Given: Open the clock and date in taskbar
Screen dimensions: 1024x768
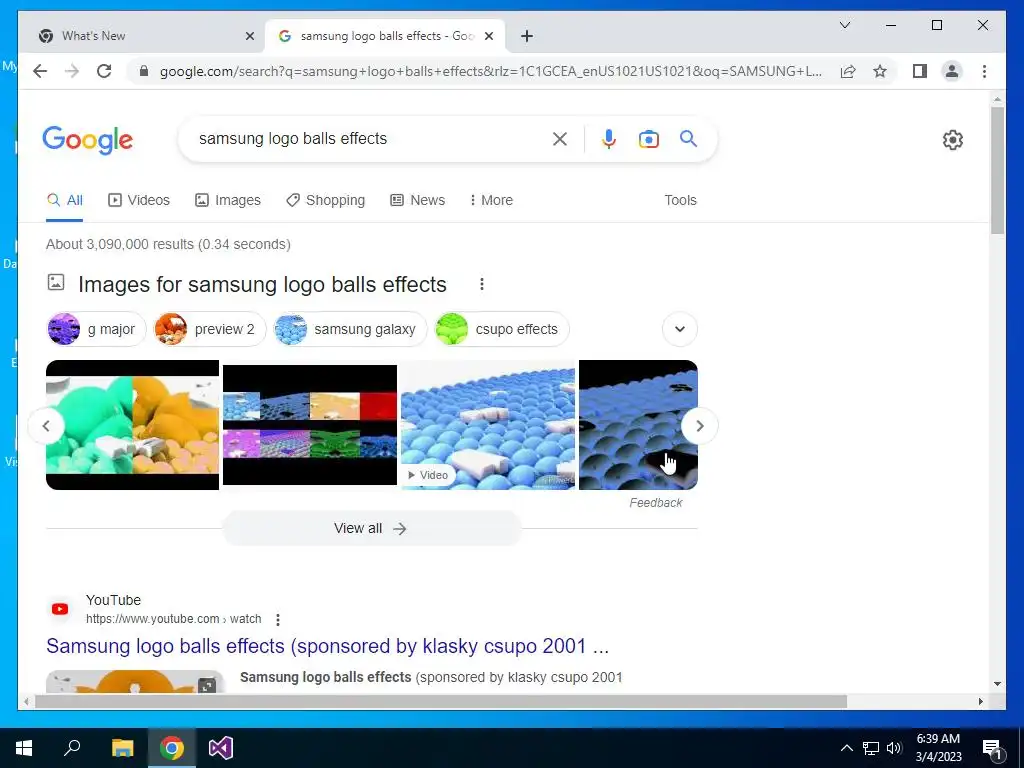Looking at the screenshot, I should tap(938, 748).
